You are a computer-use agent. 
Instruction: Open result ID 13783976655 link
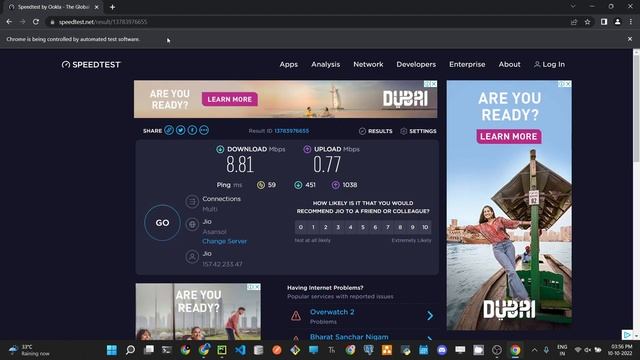tap(291, 131)
